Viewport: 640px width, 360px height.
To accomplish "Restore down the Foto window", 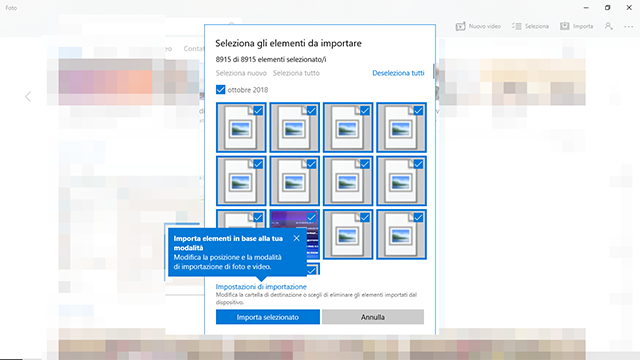I will pyautogui.click(x=607, y=8).
